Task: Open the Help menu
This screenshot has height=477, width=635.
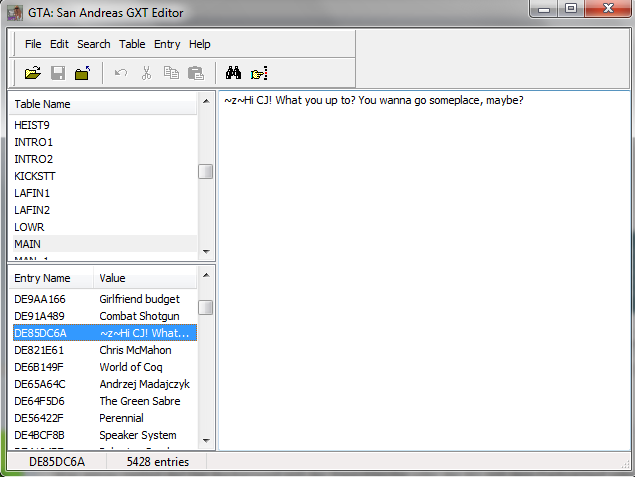Action: click(200, 44)
